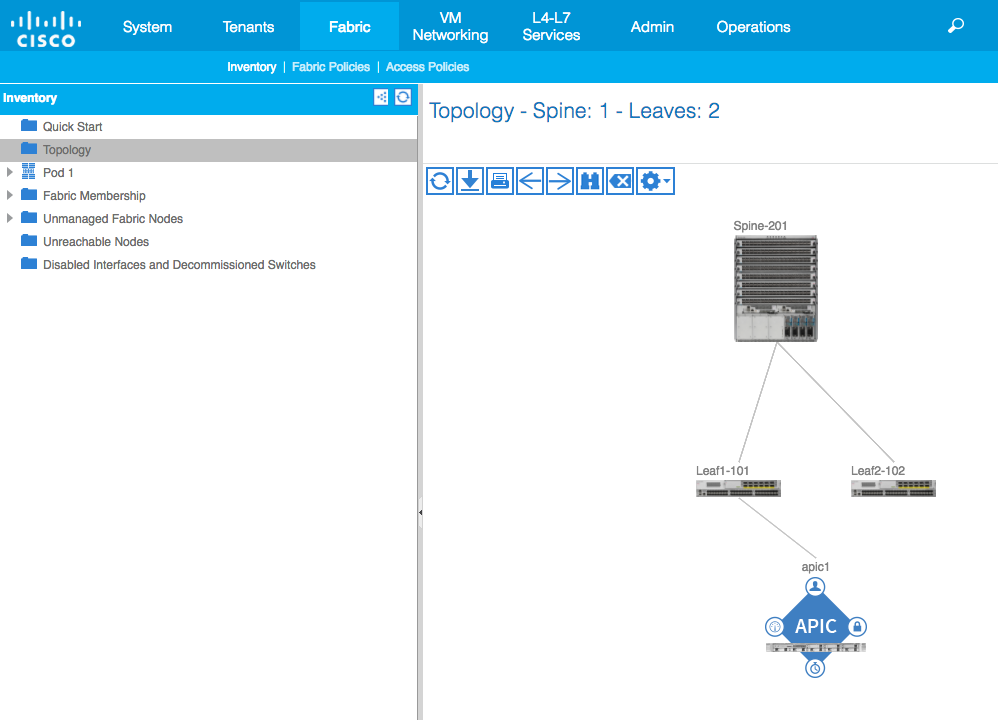Expand the Unmanaged Fabric Nodes tree node
Image resolution: width=998 pixels, height=720 pixels.
pos(10,219)
